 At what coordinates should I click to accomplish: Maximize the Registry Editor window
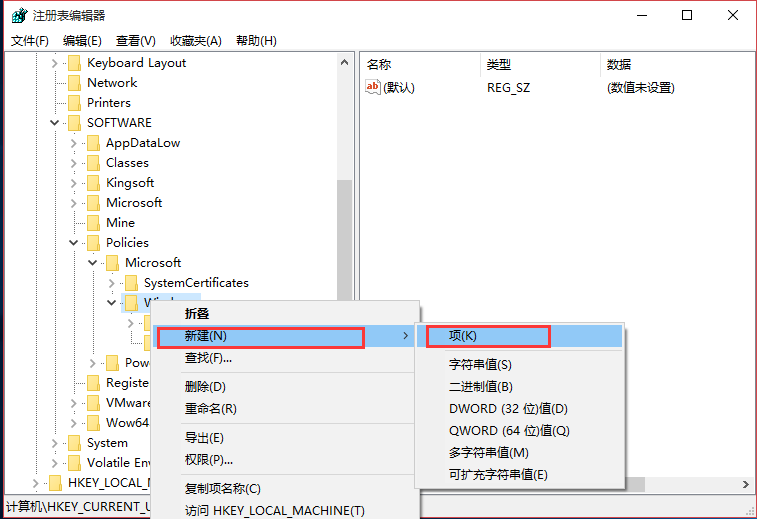[687, 15]
